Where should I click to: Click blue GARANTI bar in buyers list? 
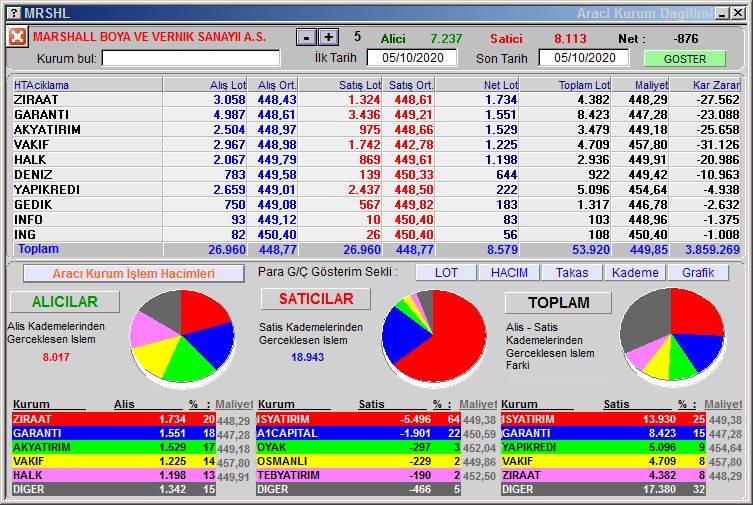pyautogui.click(x=114, y=433)
